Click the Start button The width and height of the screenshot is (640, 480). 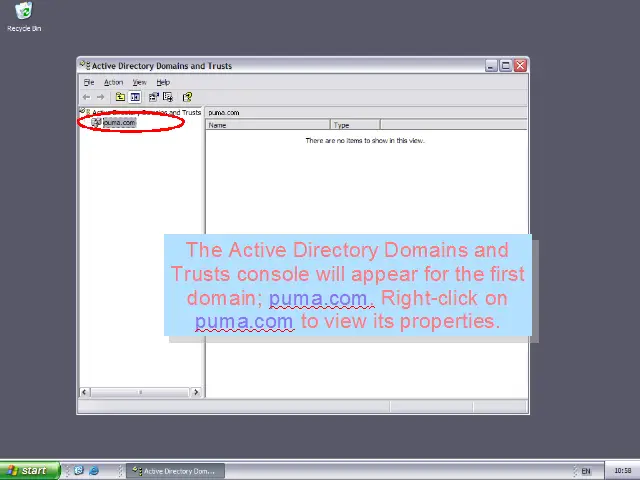pos(29,471)
